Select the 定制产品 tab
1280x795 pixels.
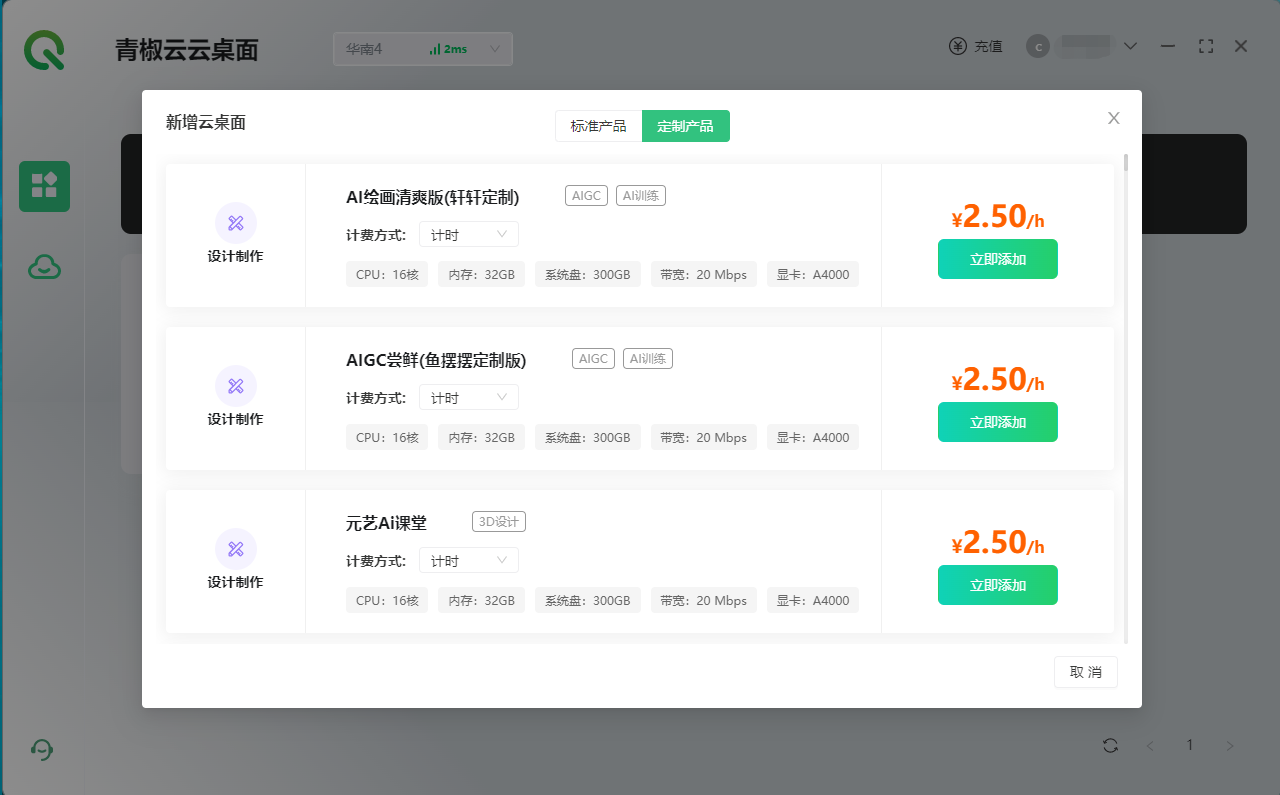click(x=685, y=126)
